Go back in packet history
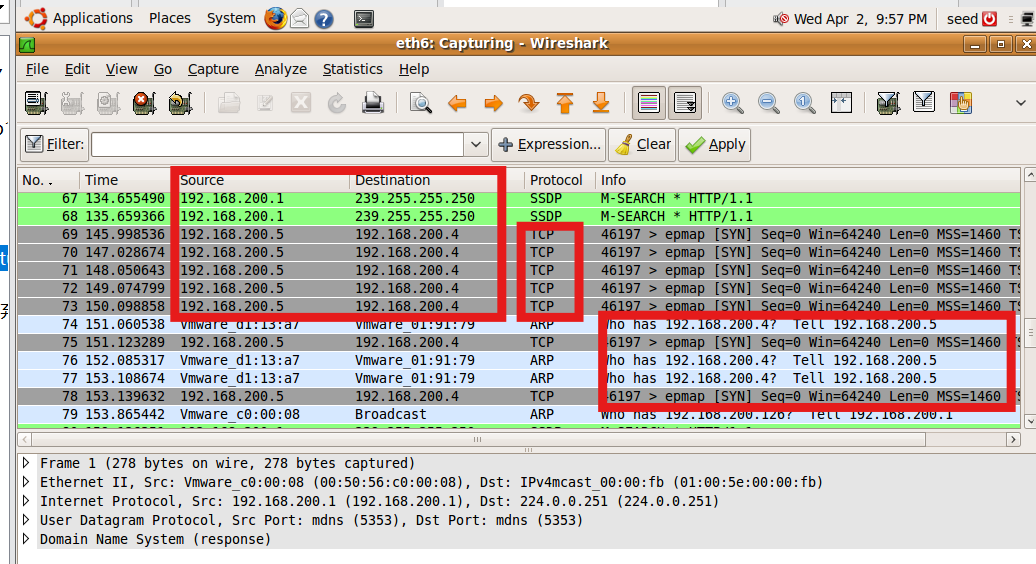This screenshot has height=564, width=1036. tap(457, 103)
